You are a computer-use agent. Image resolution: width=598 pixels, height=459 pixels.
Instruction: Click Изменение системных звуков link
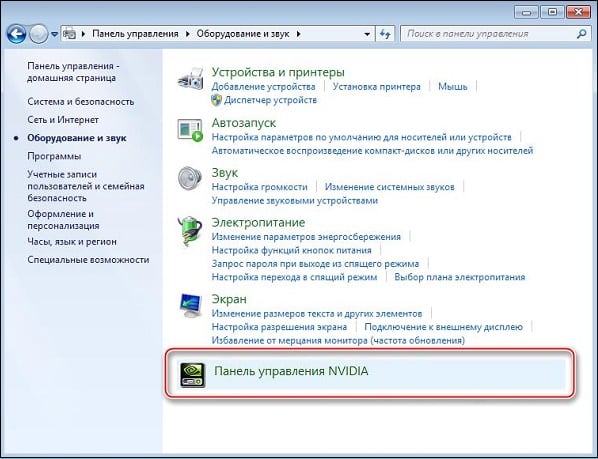click(389, 187)
